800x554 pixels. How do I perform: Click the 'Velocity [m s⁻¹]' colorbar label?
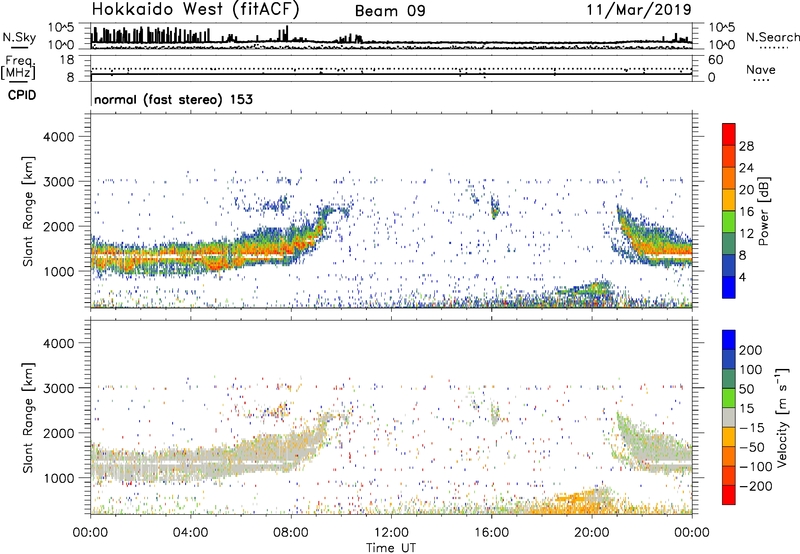781,418
